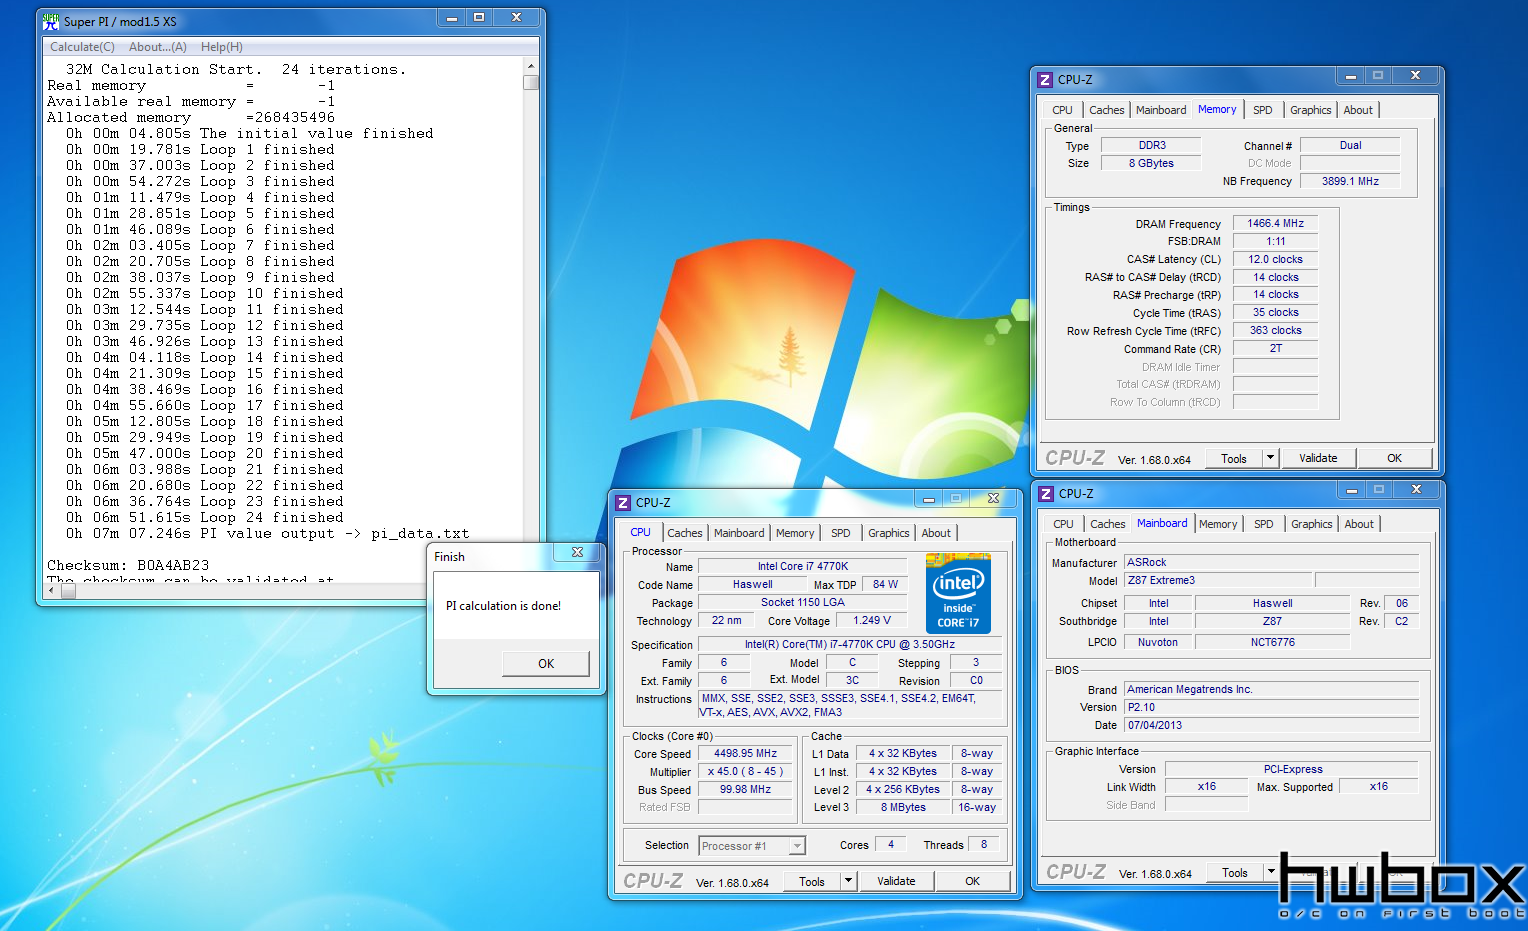Click the Z87 Extreme3 model field
The height and width of the screenshot is (931, 1528).
[1217, 580]
